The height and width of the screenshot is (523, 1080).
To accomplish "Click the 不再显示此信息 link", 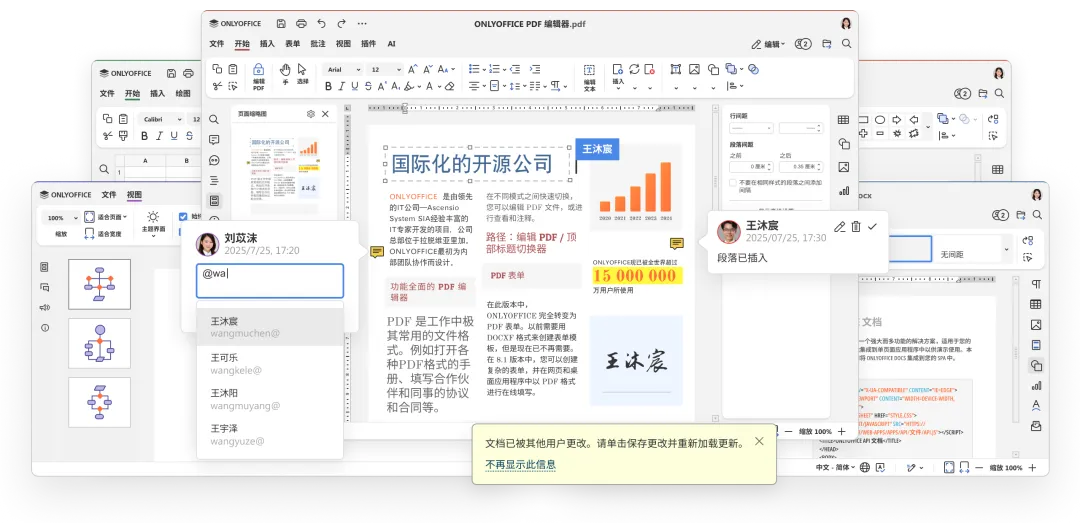I will tap(520, 464).
